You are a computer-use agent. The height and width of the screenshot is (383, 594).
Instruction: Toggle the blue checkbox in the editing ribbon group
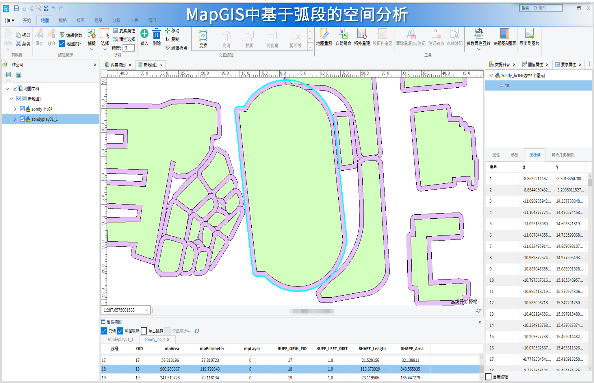coord(62,44)
